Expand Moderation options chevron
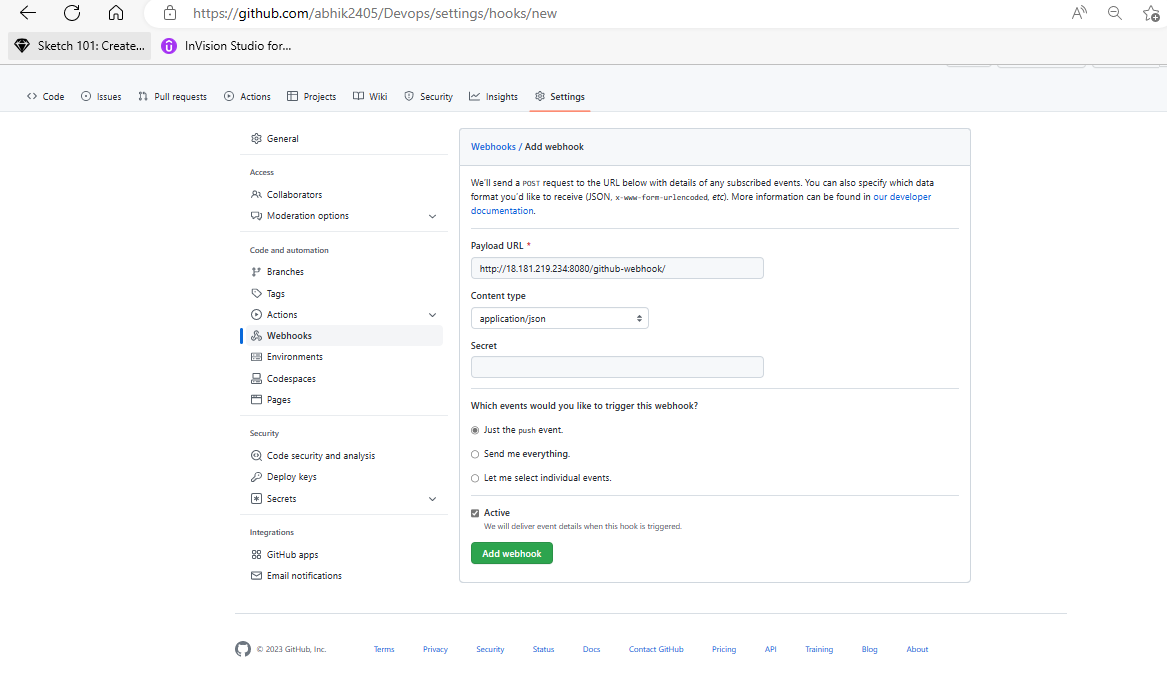This screenshot has height=679, width=1167. point(432,217)
